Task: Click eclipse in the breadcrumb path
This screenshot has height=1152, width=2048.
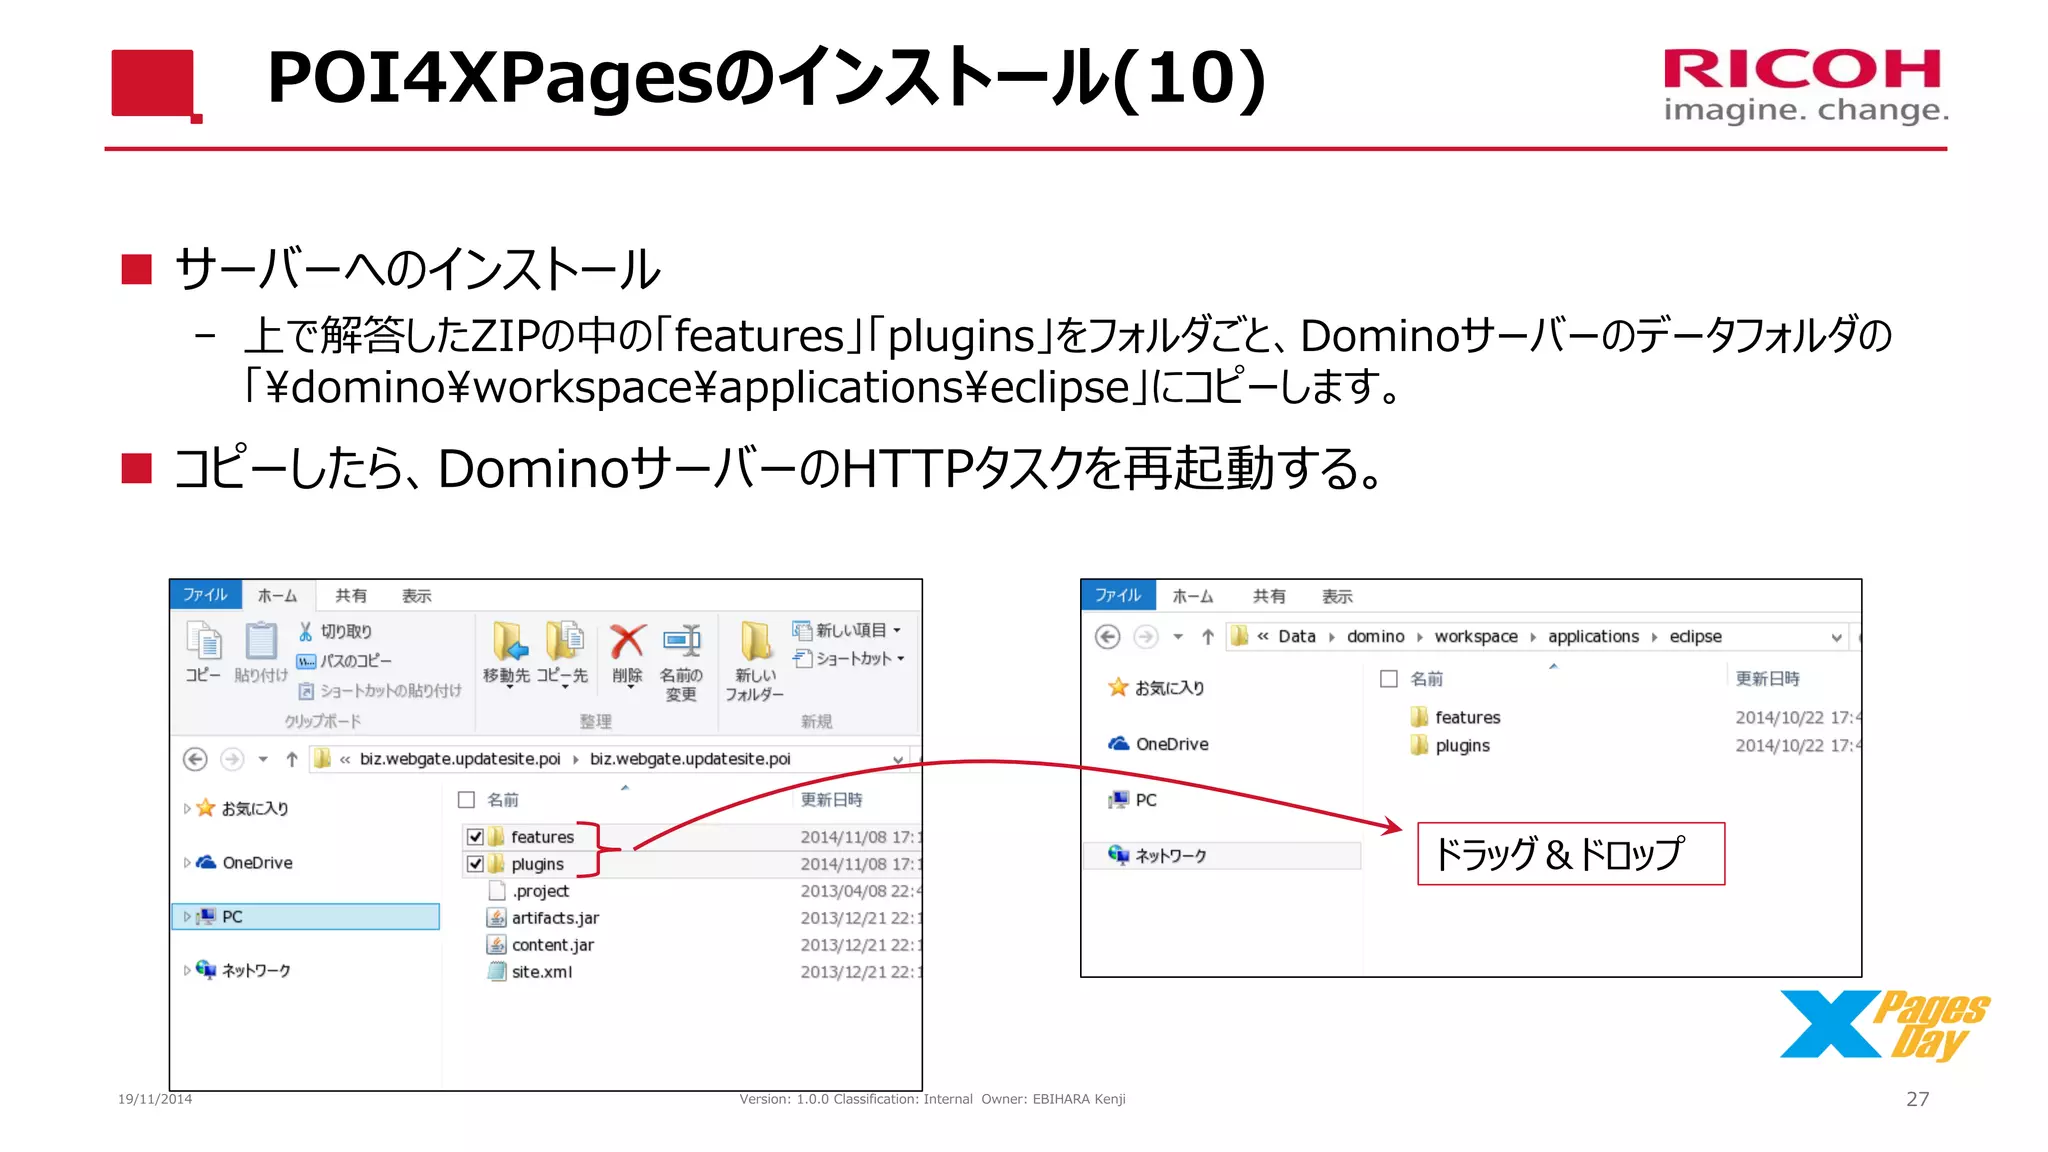Action: (x=1696, y=637)
